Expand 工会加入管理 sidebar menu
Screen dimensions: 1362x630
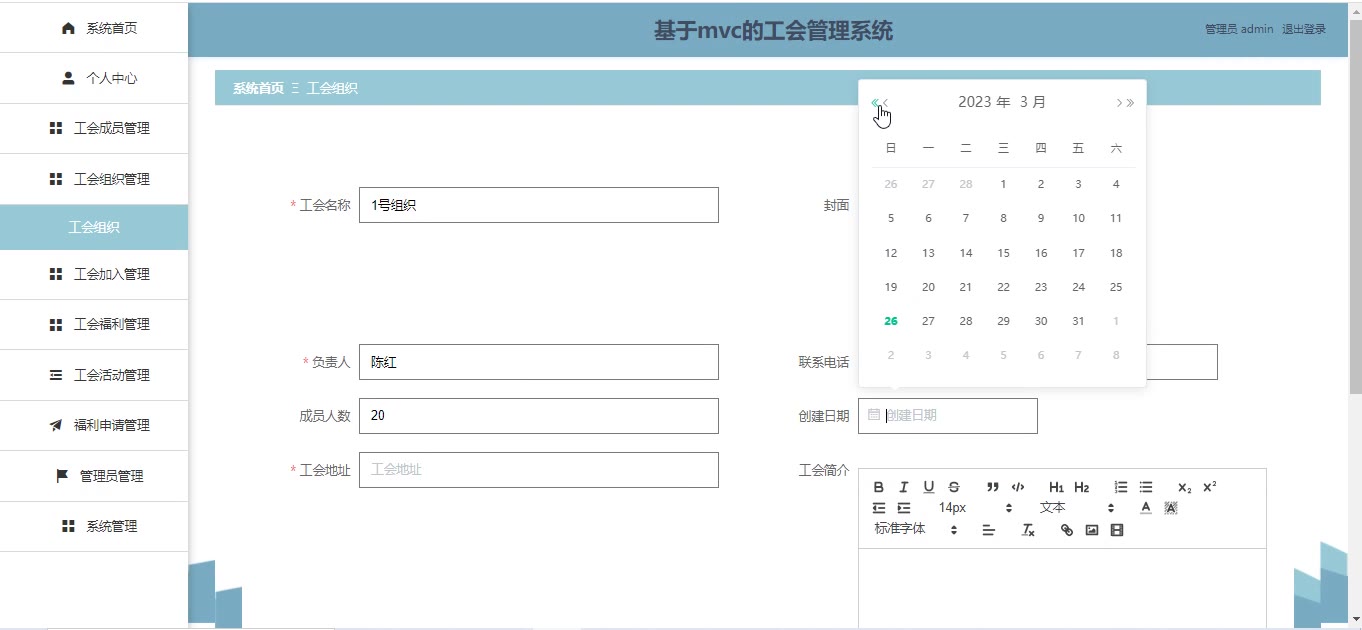[94, 274]
